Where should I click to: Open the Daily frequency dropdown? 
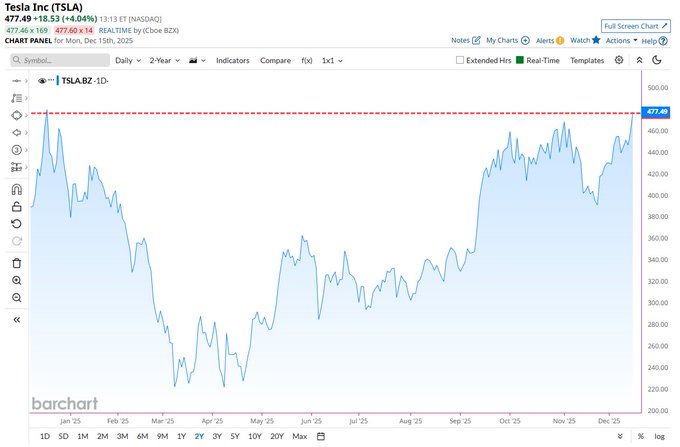pos(128,61)
